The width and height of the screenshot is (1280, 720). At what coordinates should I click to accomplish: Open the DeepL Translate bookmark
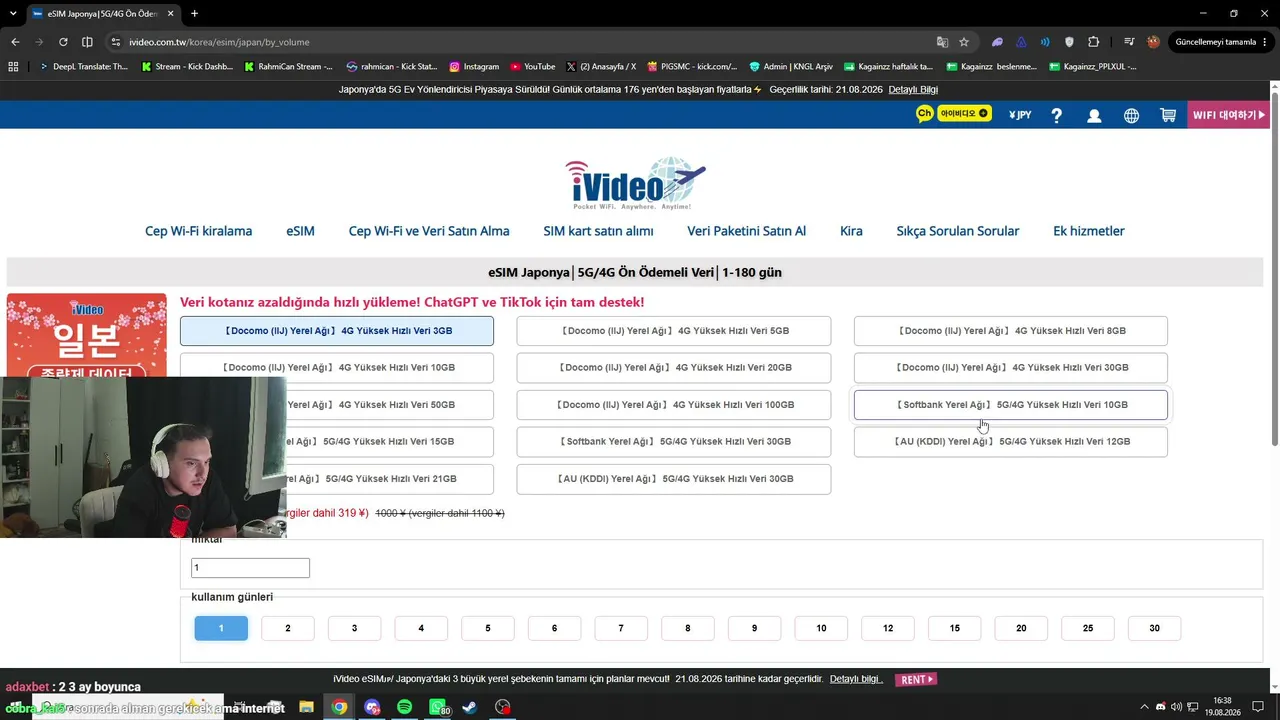coord(84,67)
